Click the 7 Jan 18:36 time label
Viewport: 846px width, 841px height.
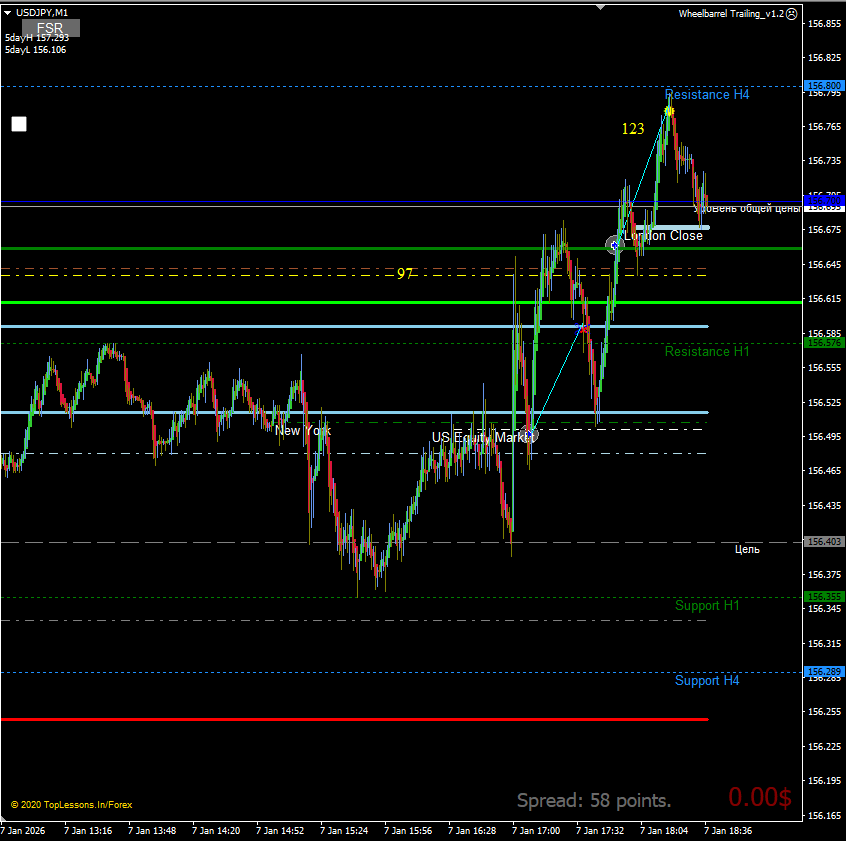click(x=728, y=830)
